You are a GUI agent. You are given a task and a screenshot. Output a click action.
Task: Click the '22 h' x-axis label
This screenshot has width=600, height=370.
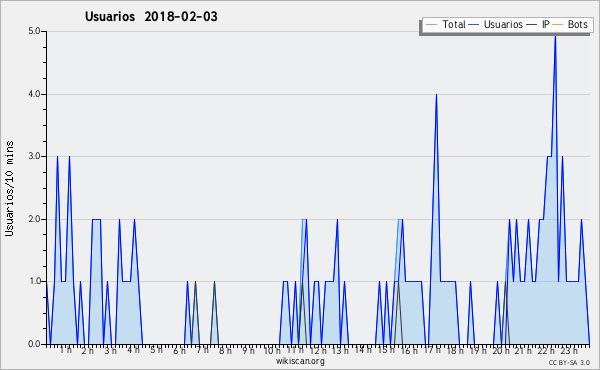546,351
